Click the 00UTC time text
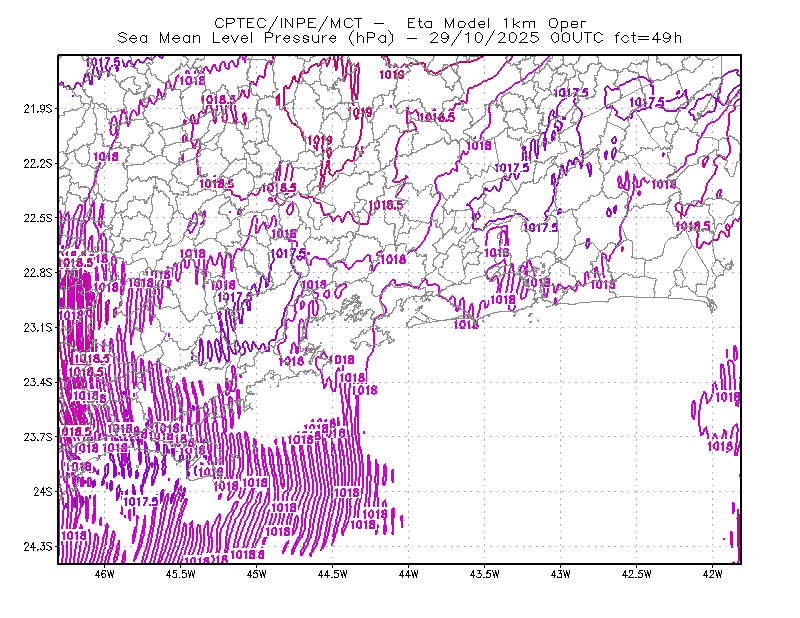This screenshot has height=618, width=800. [x=577, y=38]
